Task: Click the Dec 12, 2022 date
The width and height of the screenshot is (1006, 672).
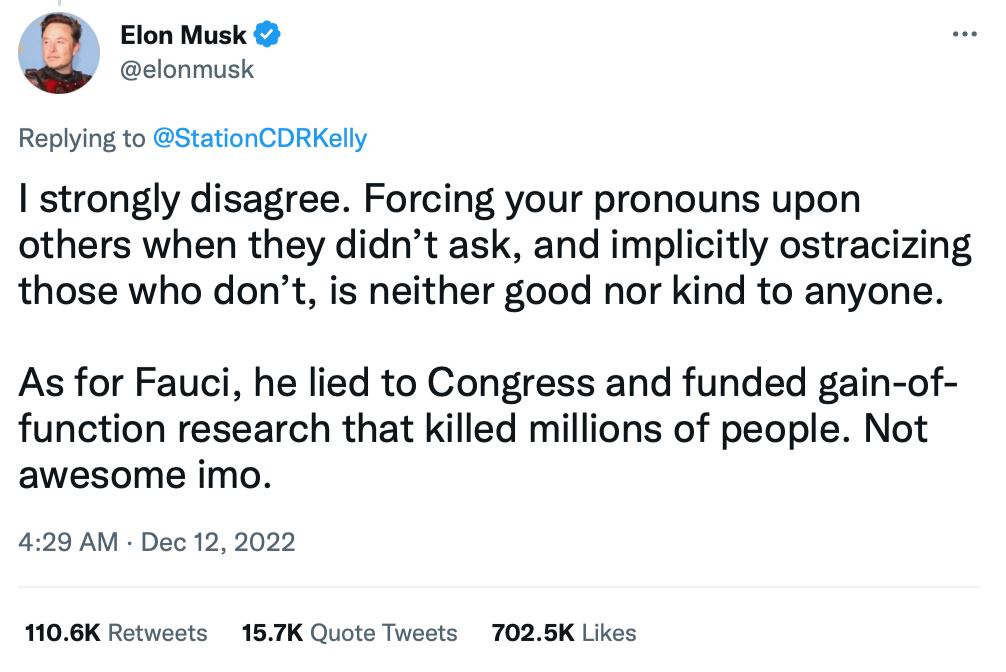Action: coord(218,542)
